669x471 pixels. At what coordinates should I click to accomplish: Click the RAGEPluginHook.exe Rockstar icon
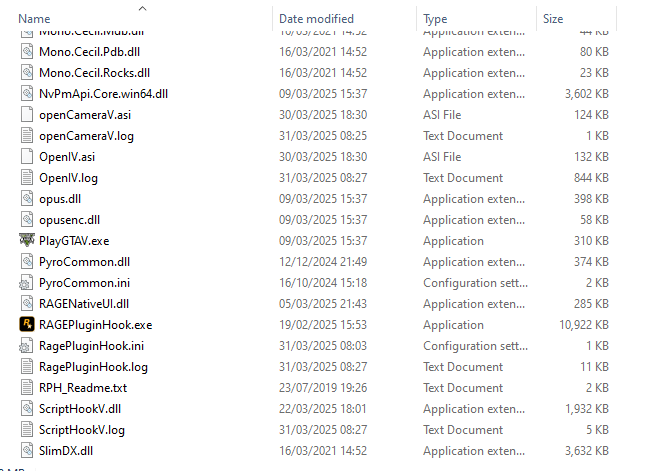[x=27, y=324]
